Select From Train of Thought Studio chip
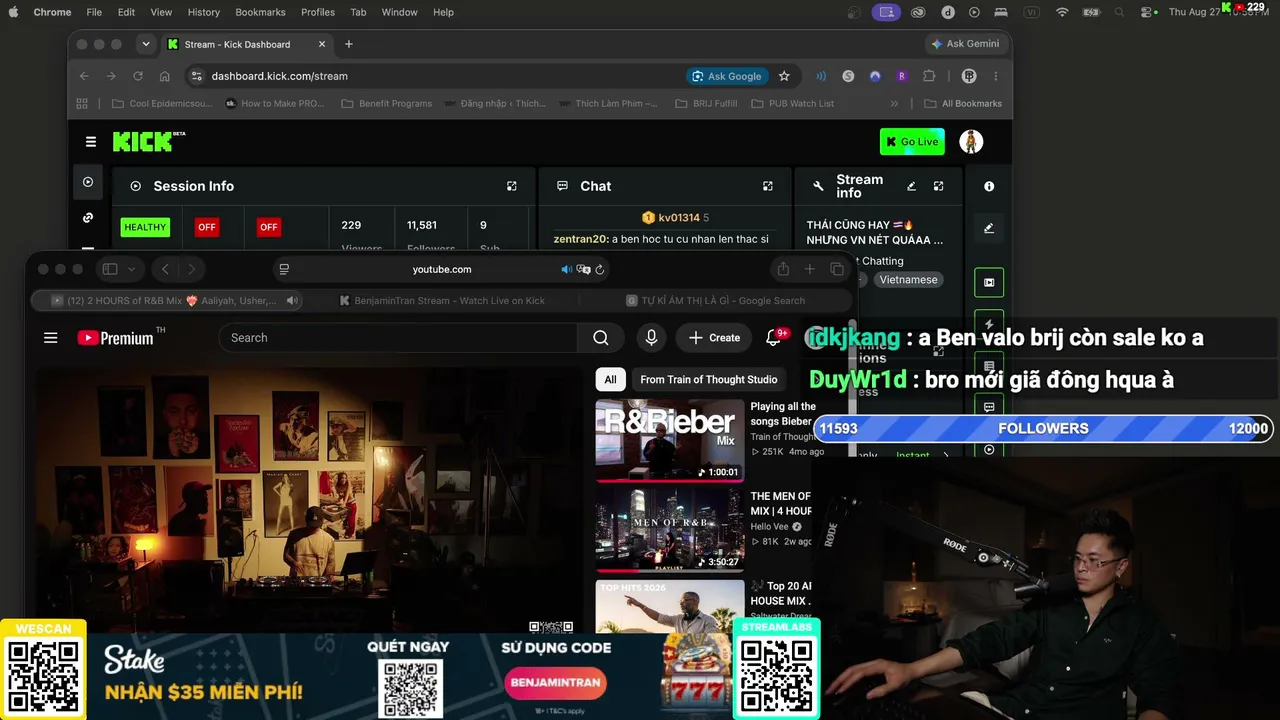The width and height of the screenshot is (1280, 720). (x=709, y=379)
